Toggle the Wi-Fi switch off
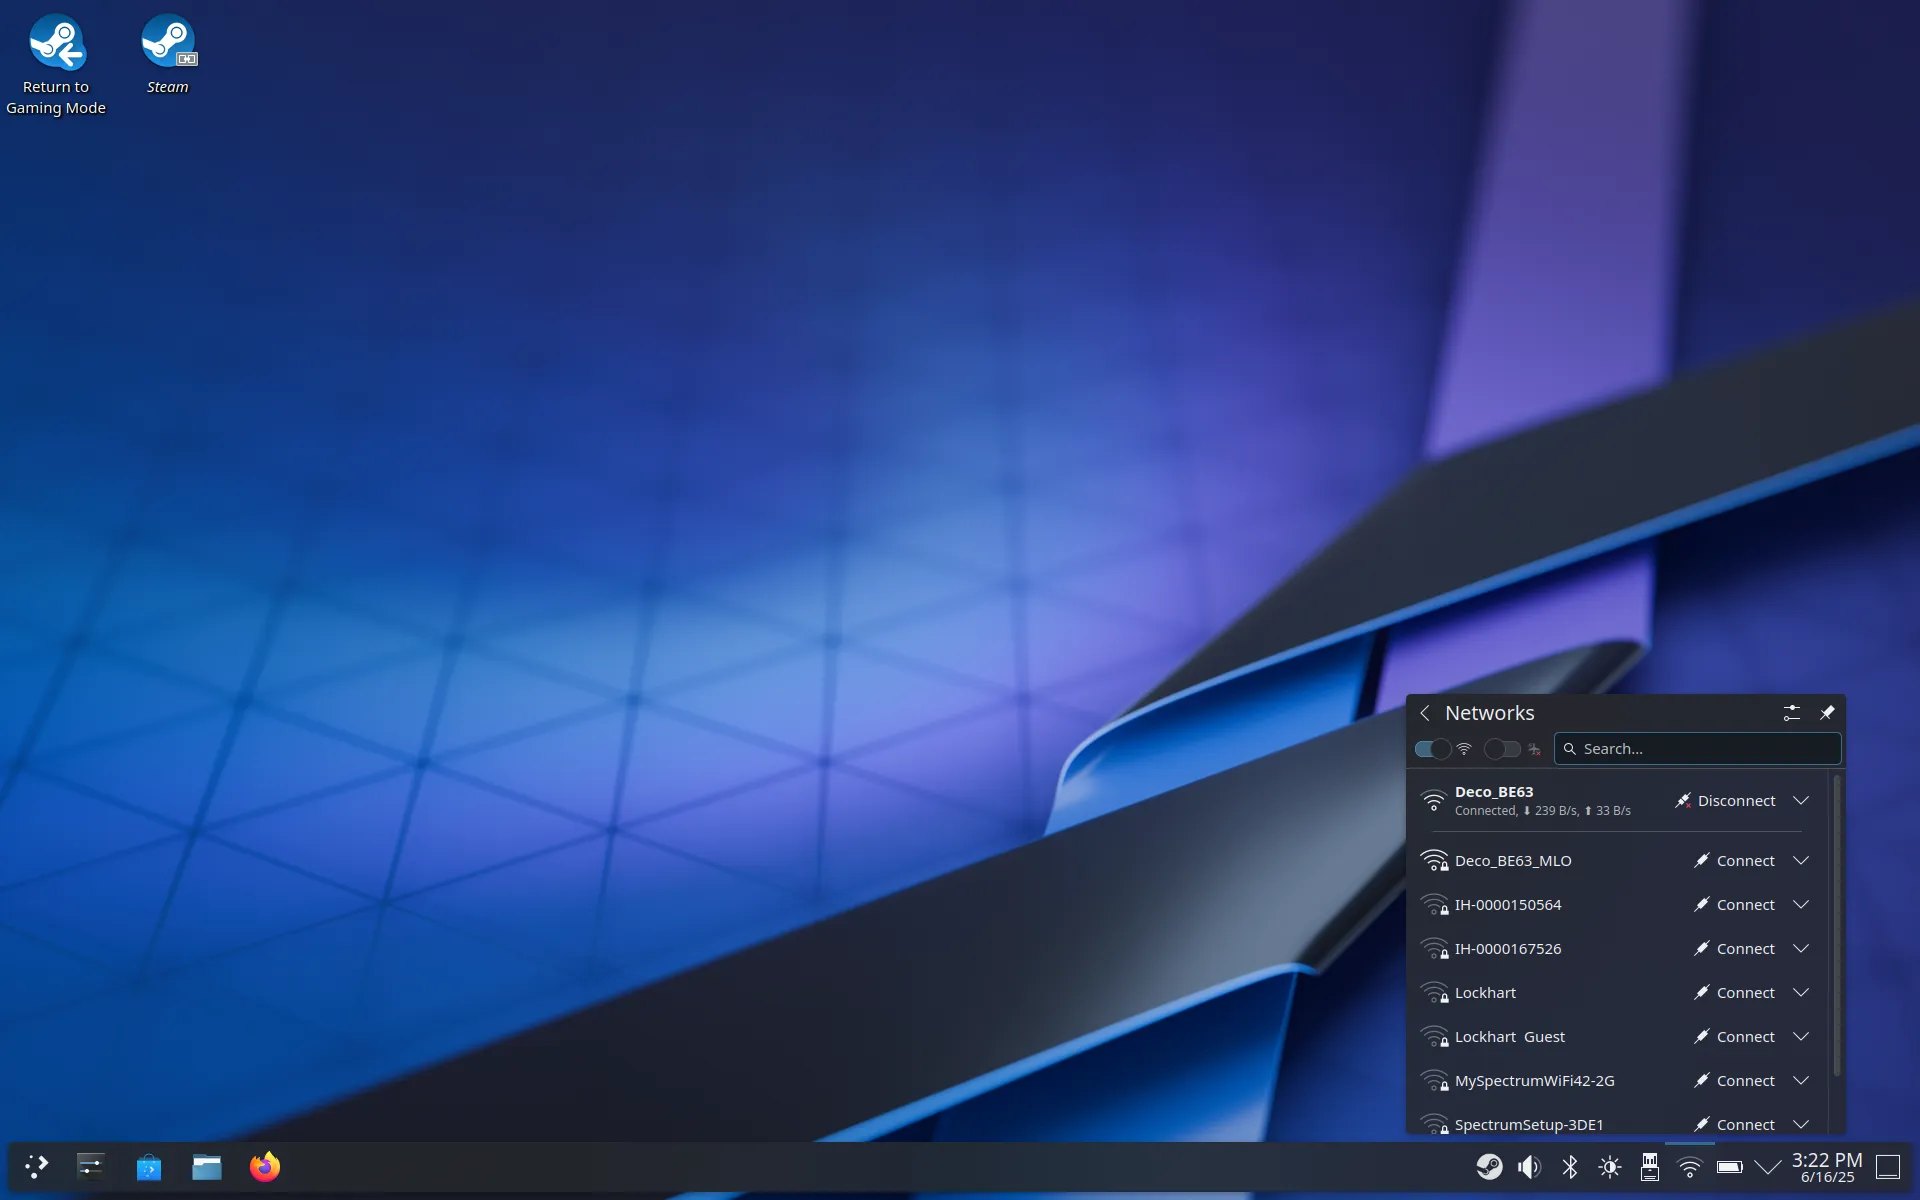This screenshot has height=1200, width=1920. pyautogui.click(x=1433, y=749)
